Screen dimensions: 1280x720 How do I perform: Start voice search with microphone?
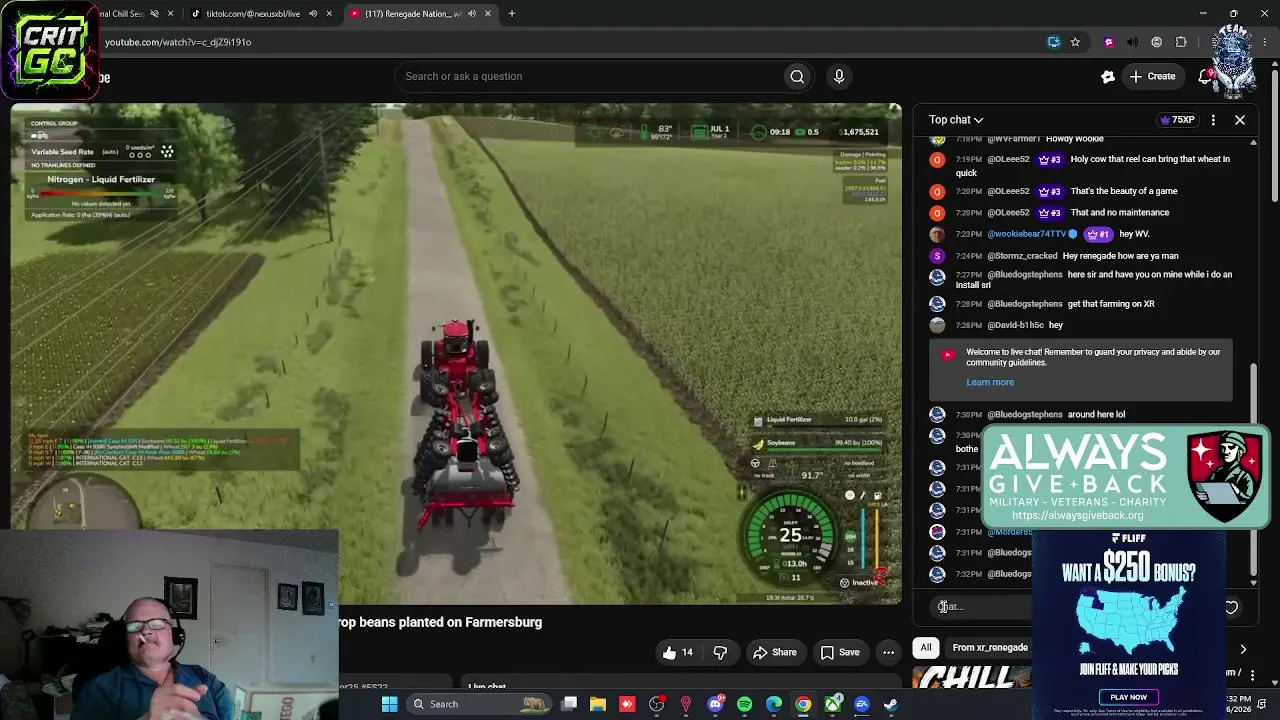point(839,76)
